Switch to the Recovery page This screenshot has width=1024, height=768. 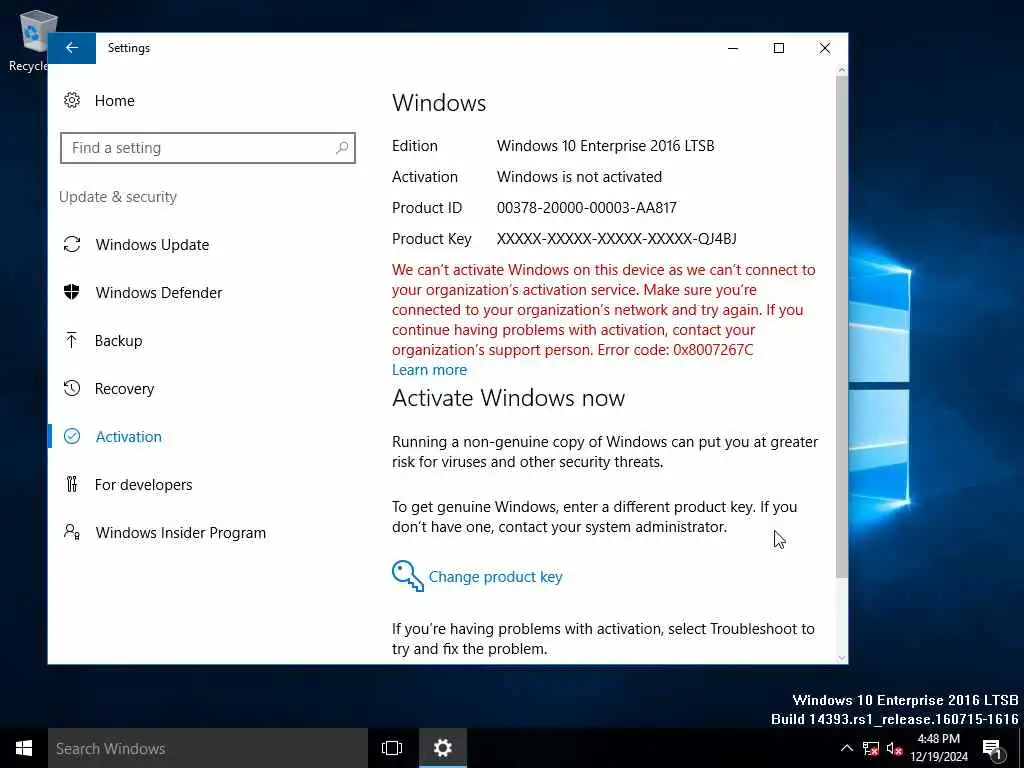tap(124, 389)
